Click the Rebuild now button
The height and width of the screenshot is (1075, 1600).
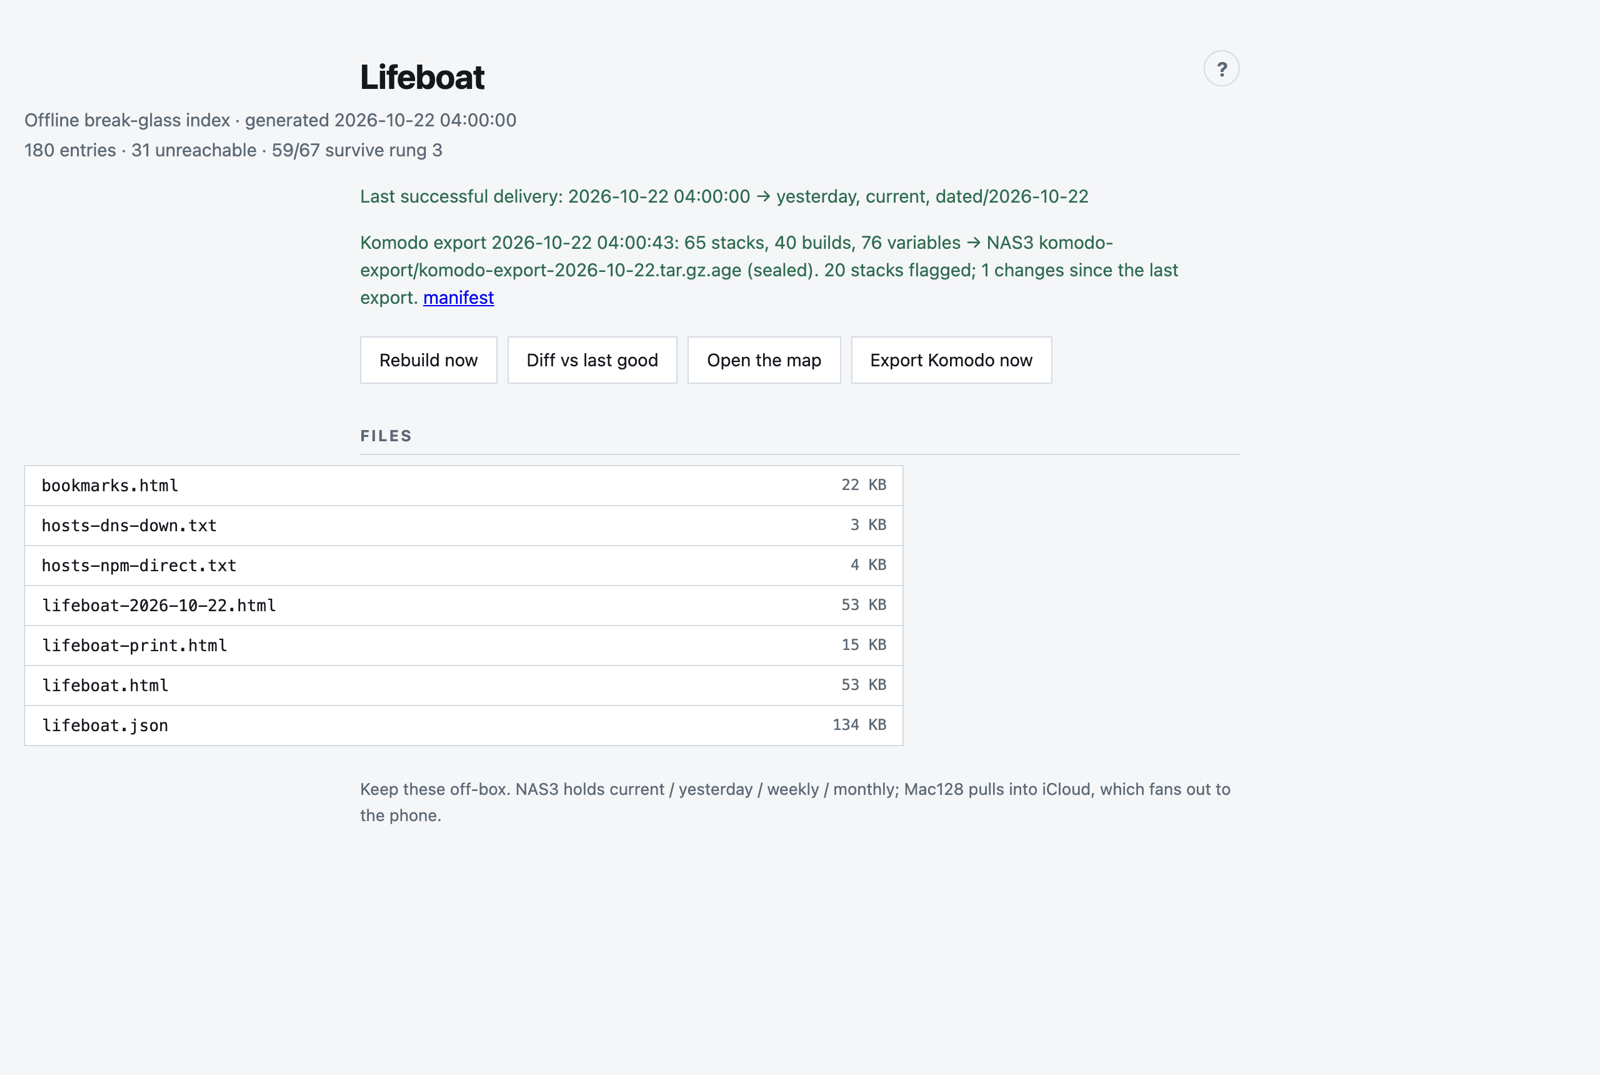pos(428,360)
